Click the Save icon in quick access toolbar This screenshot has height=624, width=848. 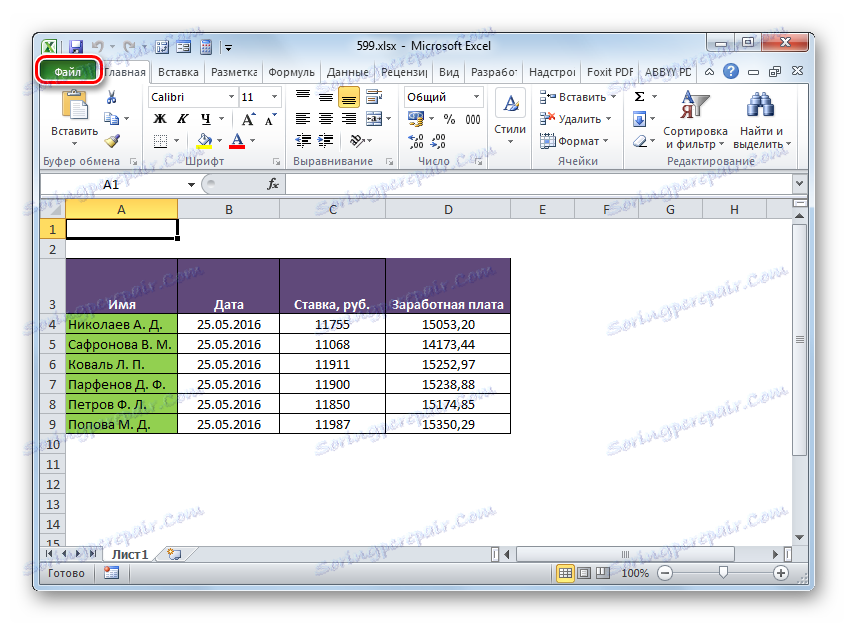pyautogui.click(x=76, y=47)
